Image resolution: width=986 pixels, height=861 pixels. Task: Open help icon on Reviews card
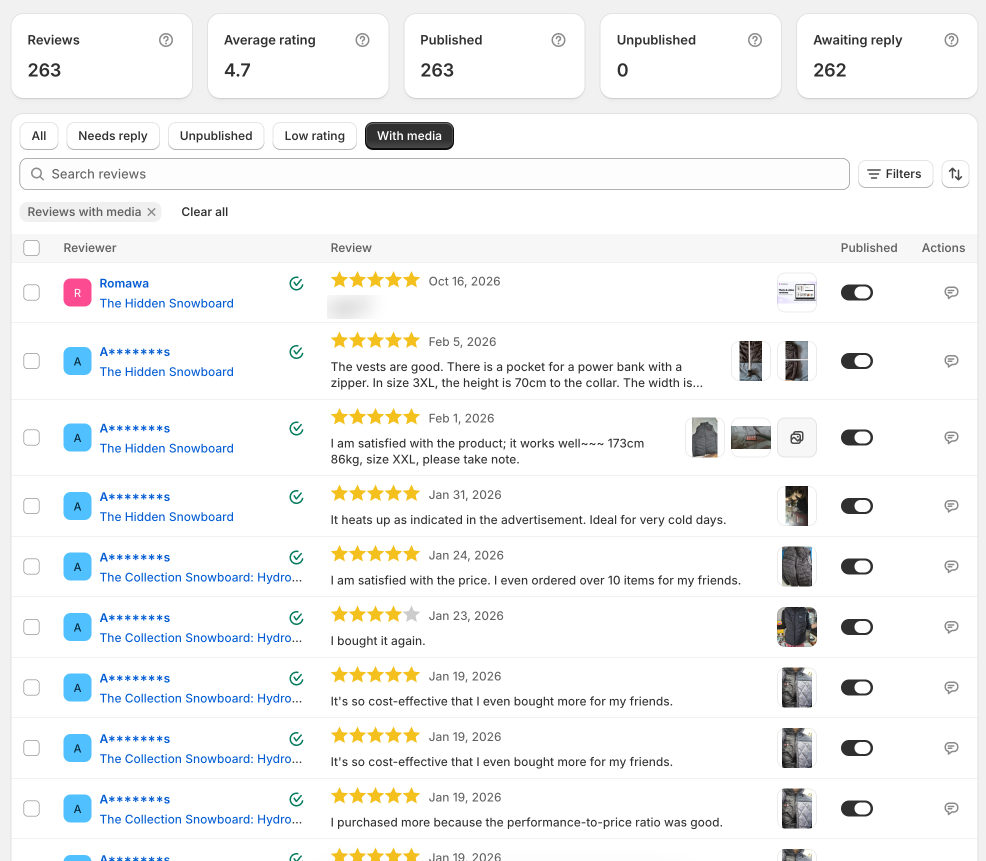[166, 40]
